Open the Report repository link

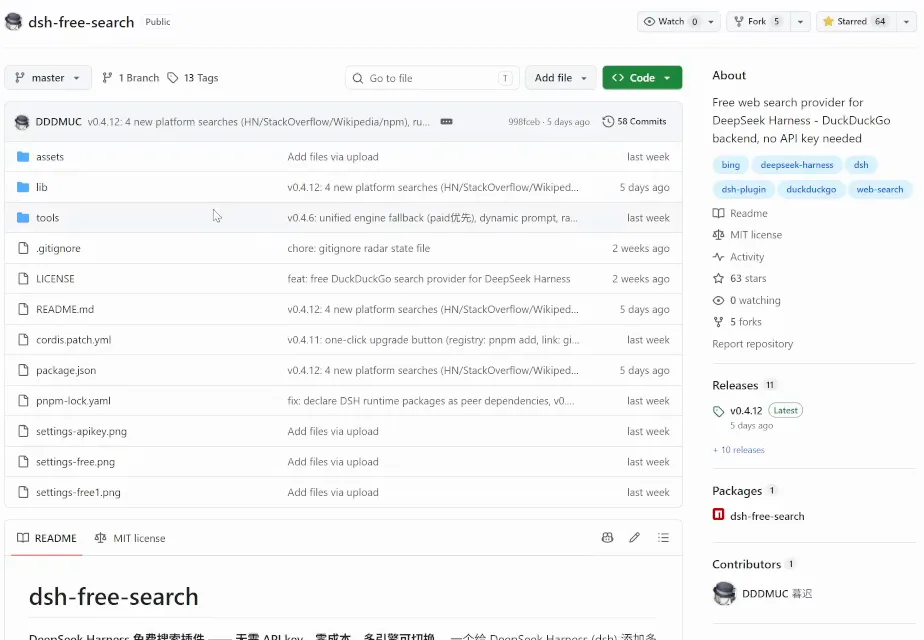[x=753, y=344]
